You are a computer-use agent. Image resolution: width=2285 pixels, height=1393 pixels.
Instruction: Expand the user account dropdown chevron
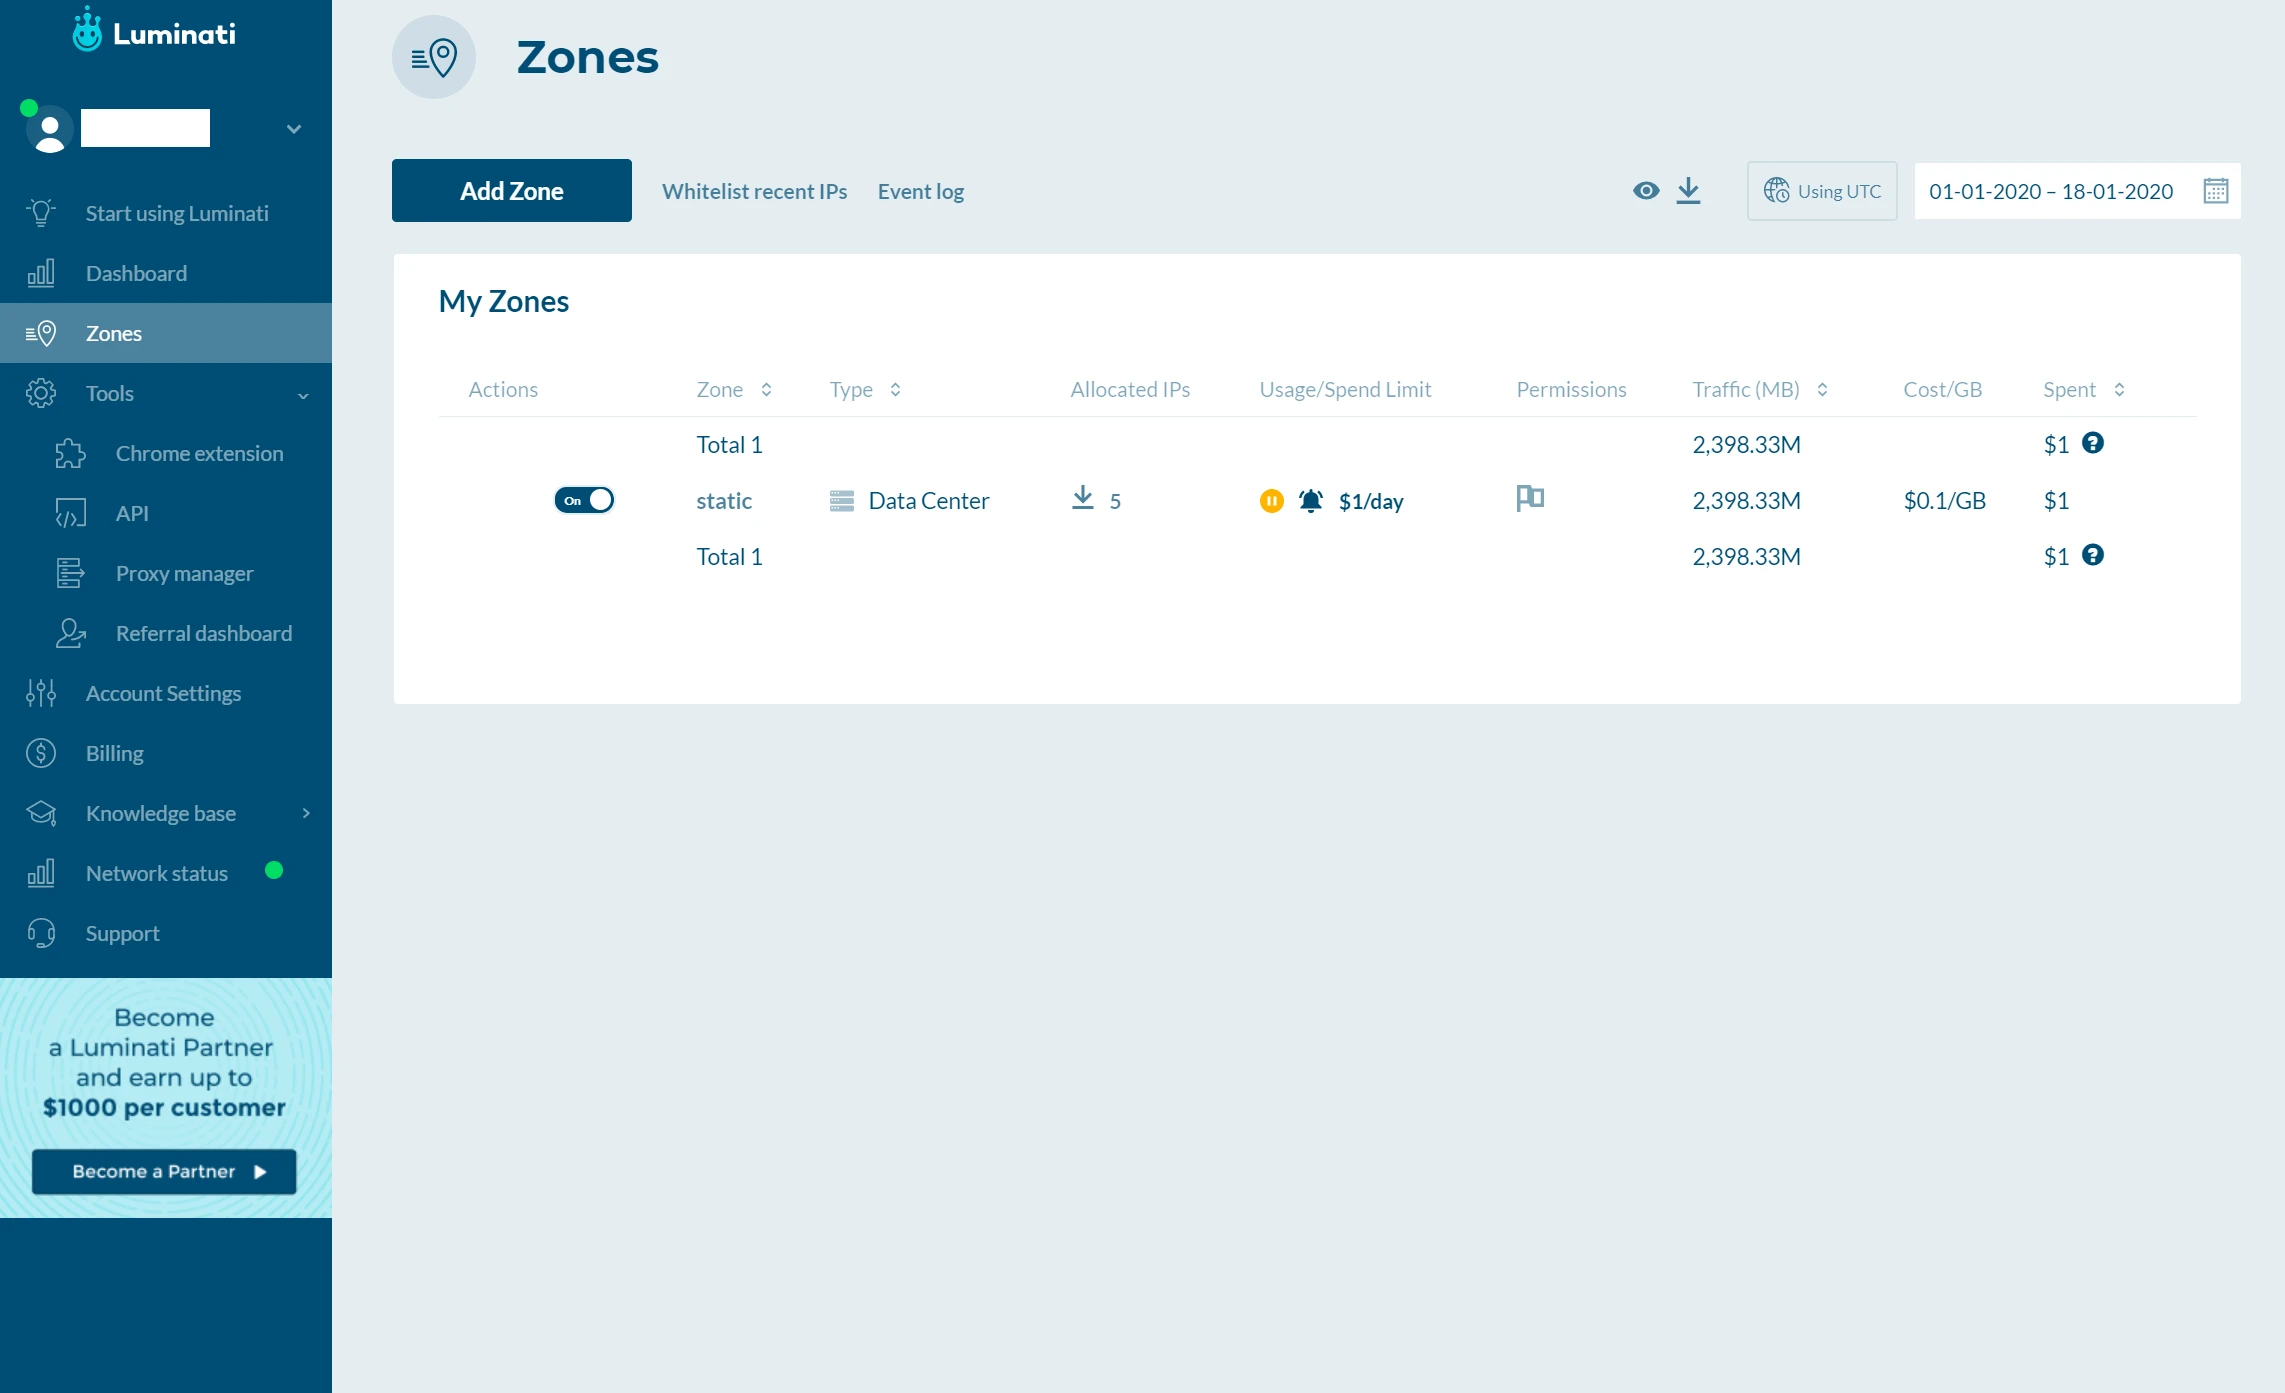pyautogui.click(x=294, y=129)
